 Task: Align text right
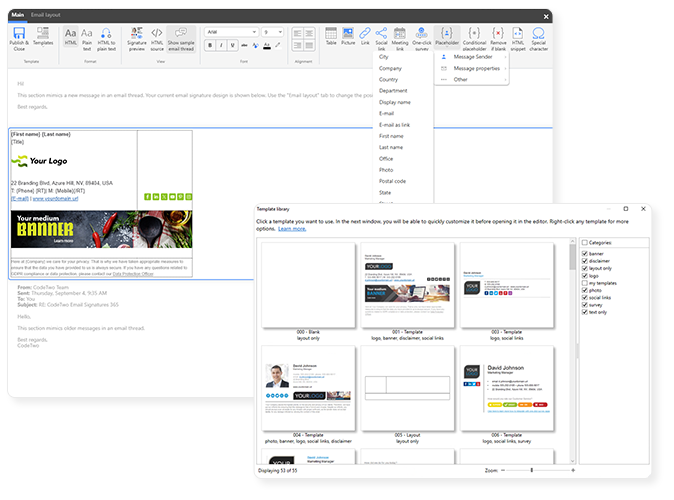click(x=297, y=45)
